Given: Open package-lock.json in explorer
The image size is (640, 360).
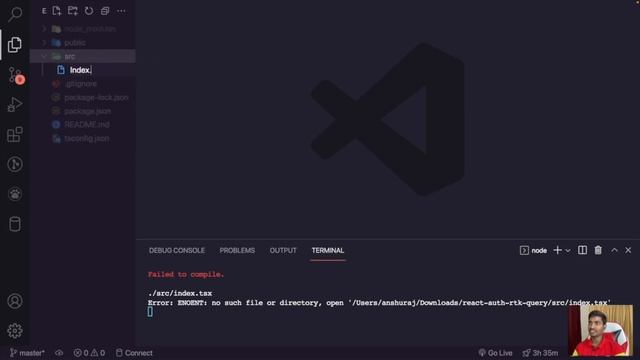Looking at the screenshot, I should [x=82, y=98].
